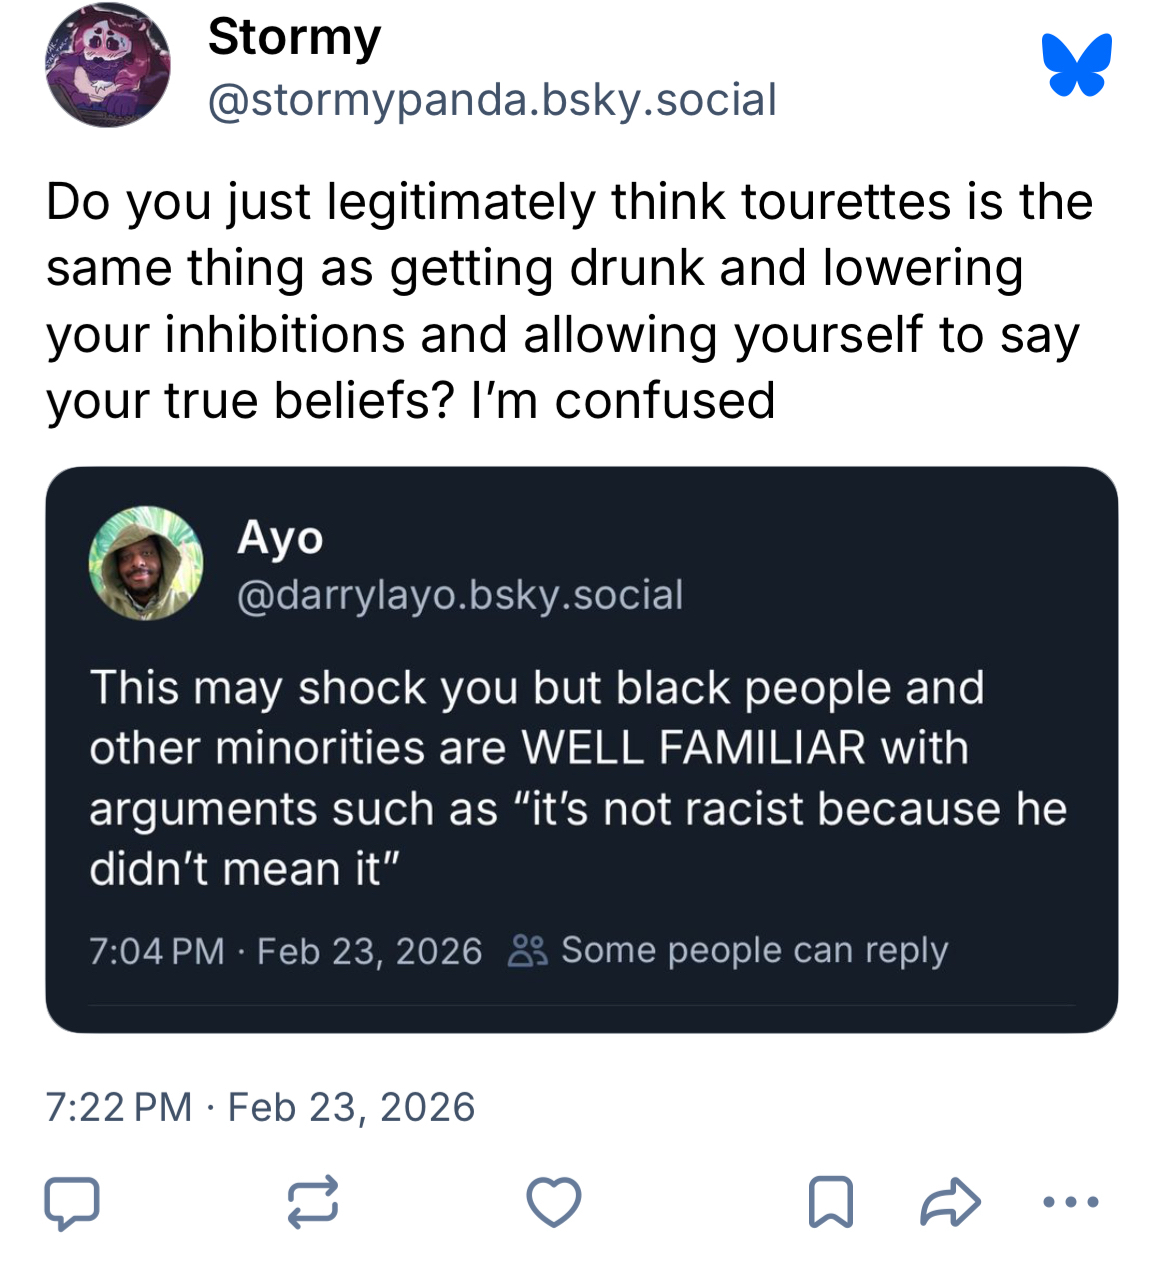
Task: Click the Some people can reply label
Action: click(x=754, y=950)
